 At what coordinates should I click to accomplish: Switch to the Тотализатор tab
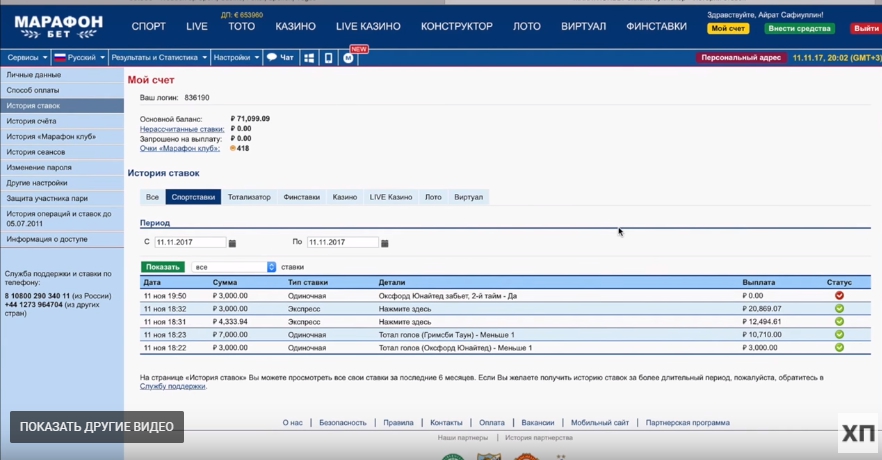tap(249, 197)
